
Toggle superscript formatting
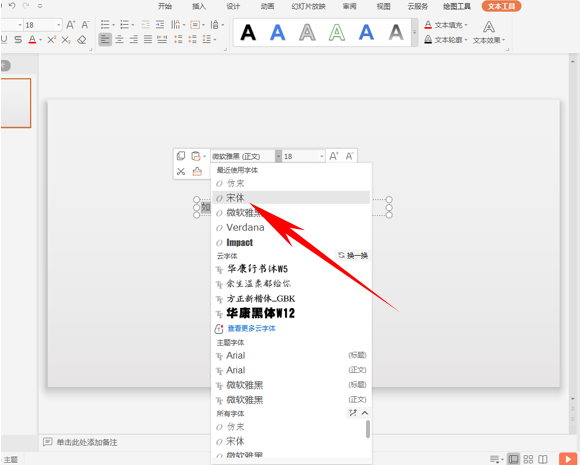point(51,40)
